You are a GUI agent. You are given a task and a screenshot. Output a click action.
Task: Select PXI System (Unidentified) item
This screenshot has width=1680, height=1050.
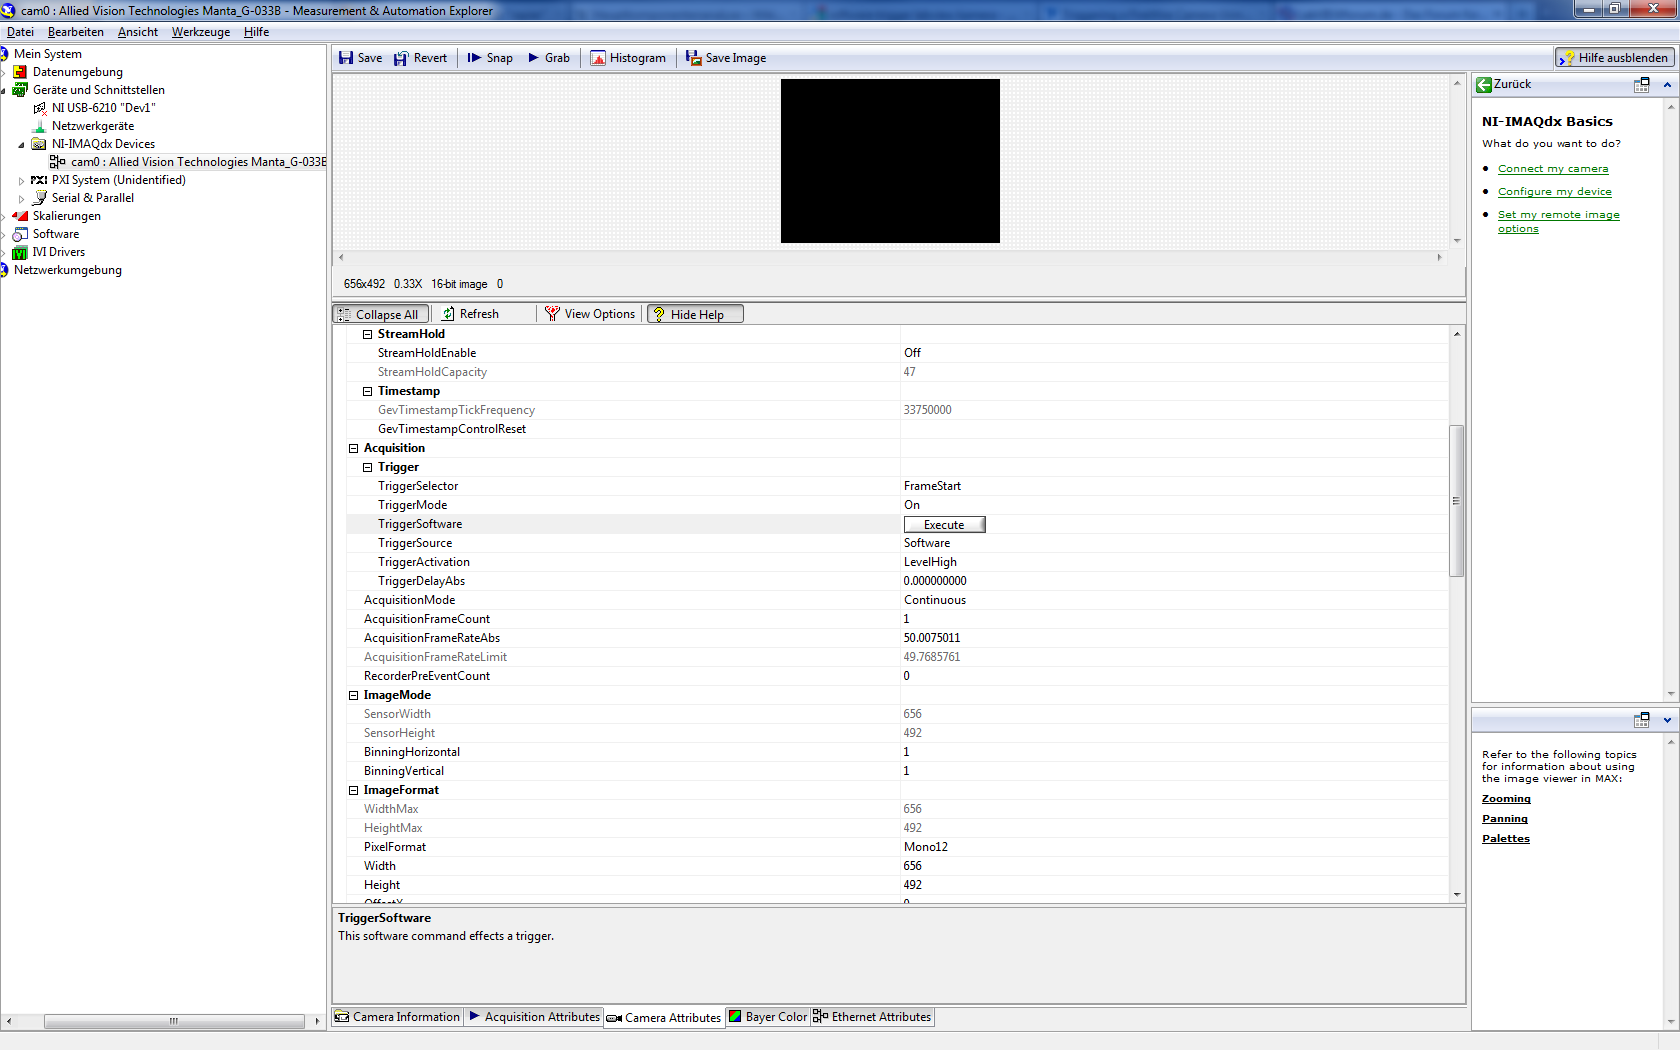[x=118, y=180]
